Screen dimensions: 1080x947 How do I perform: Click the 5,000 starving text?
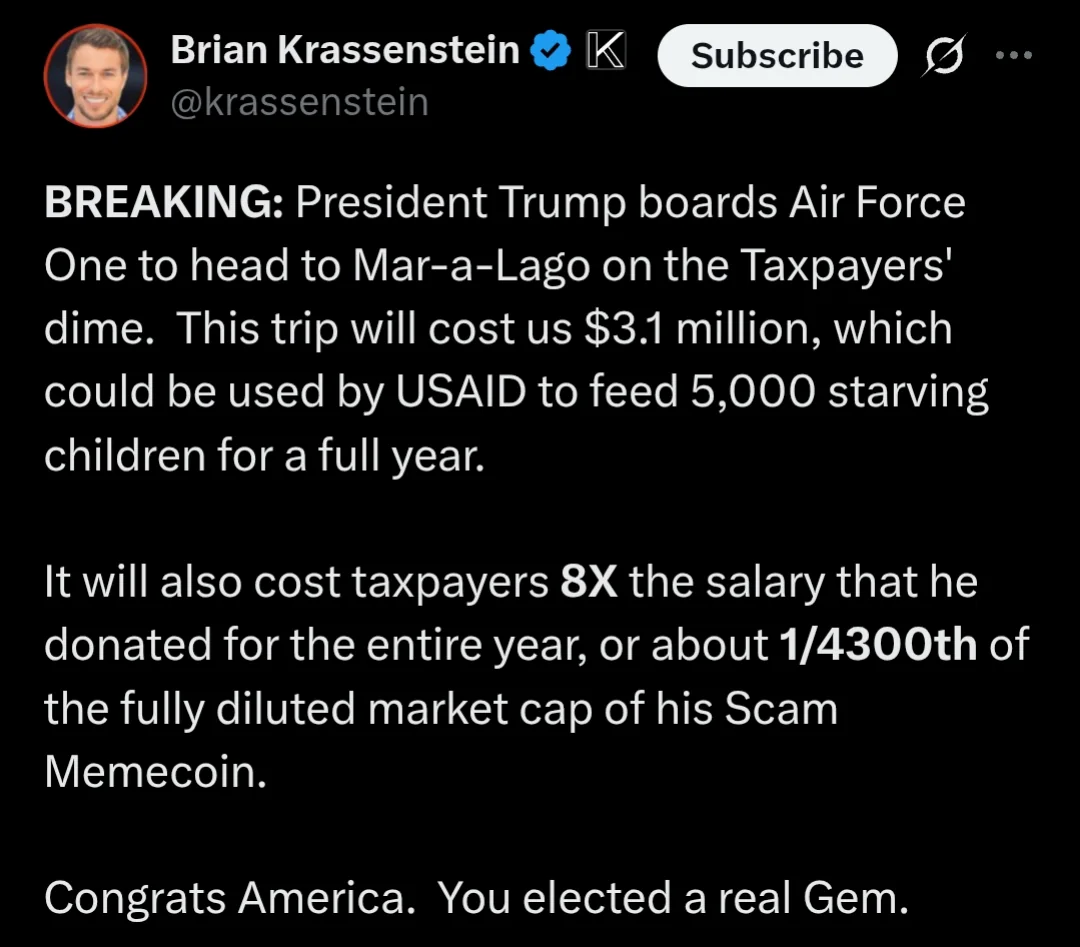[839, 393]
